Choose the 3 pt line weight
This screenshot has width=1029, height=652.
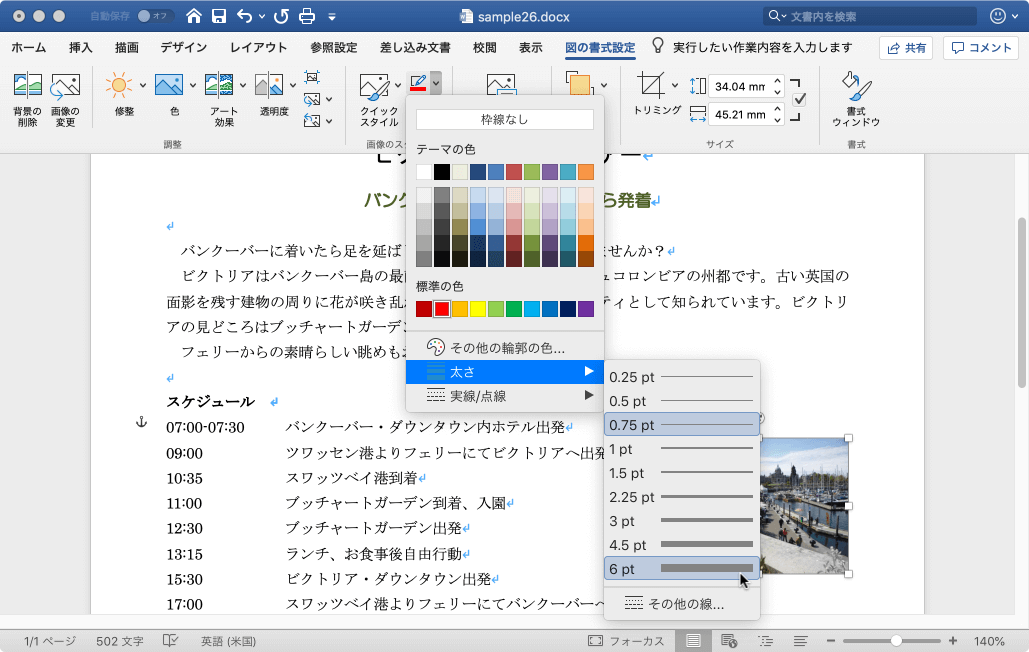click(681, 521)
